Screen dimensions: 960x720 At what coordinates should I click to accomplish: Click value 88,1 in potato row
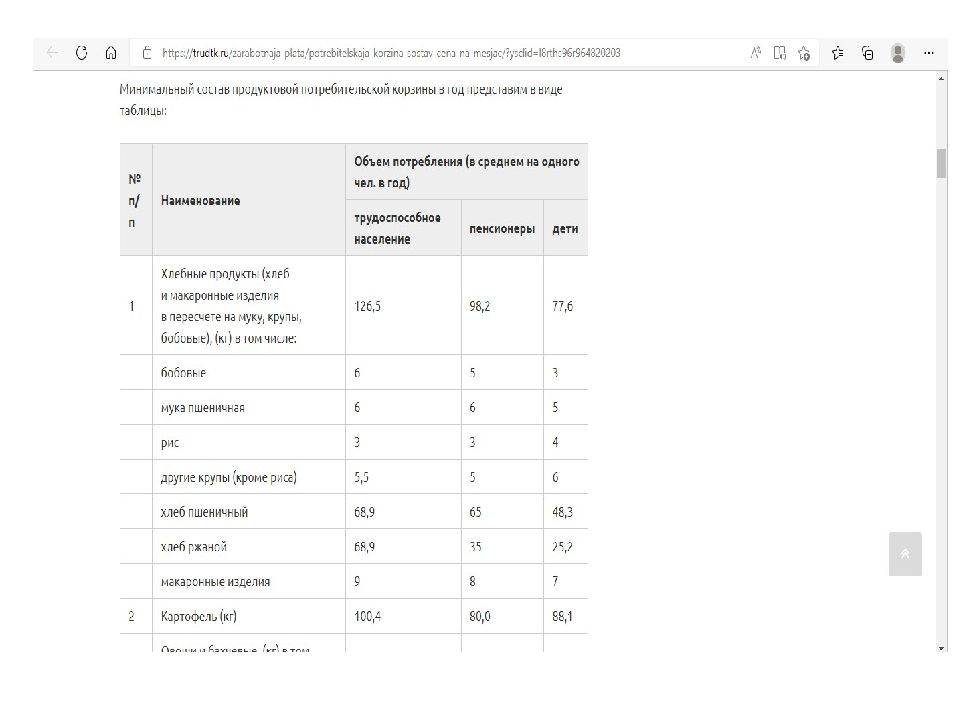tap(563, 617)
